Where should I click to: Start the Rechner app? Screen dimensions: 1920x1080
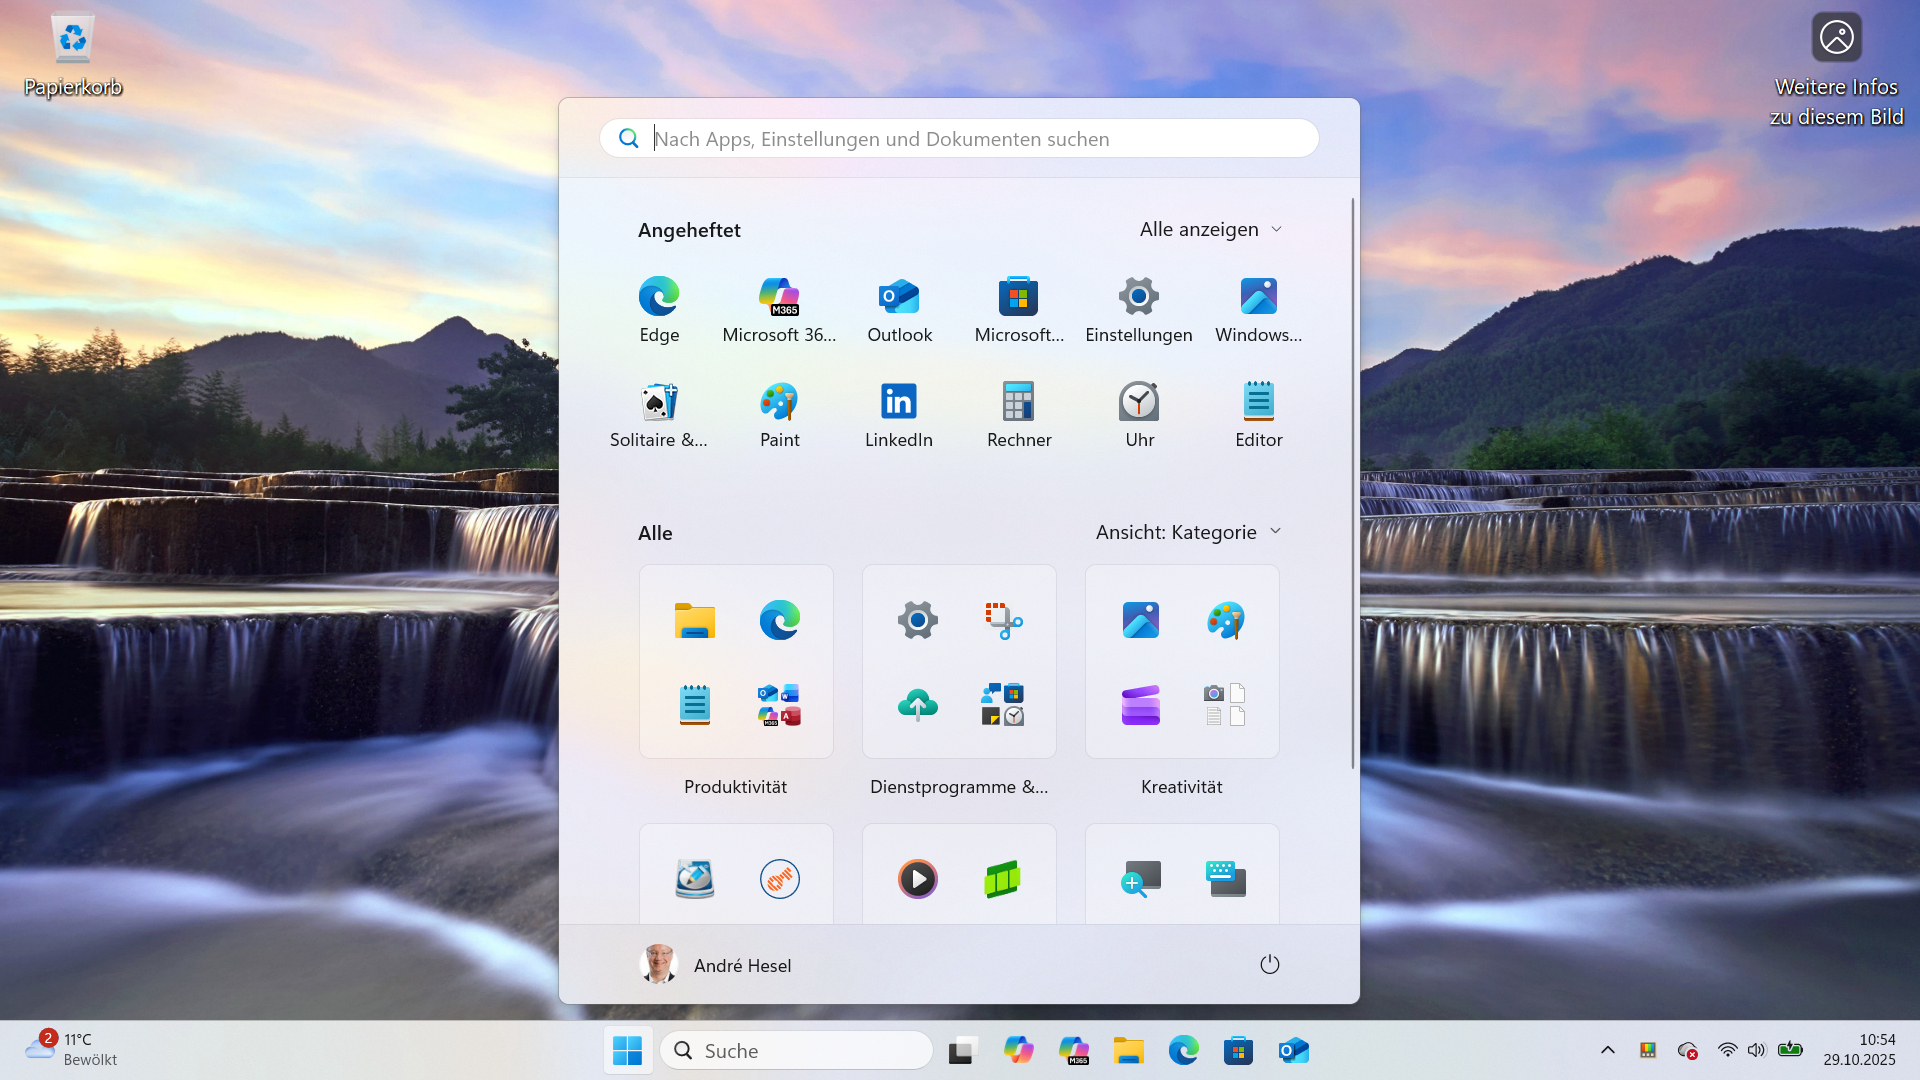1019,412
